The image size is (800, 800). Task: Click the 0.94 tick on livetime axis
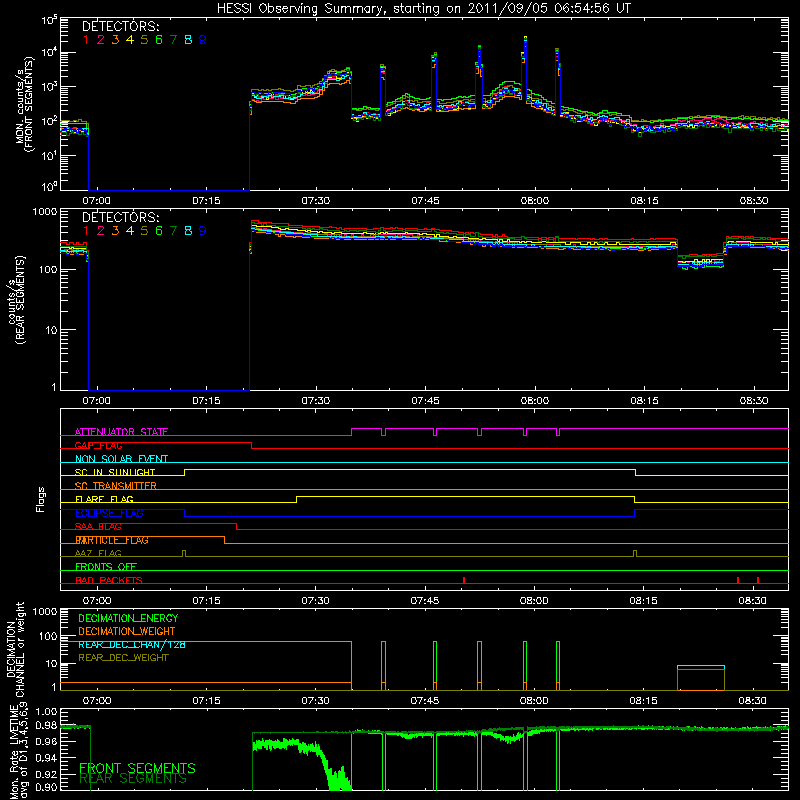coord(46,757)
